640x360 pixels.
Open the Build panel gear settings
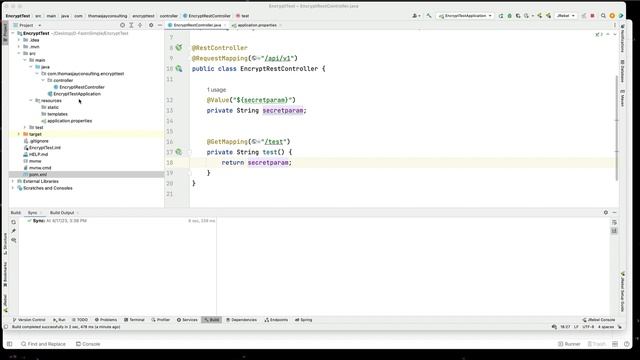(606, 213)
